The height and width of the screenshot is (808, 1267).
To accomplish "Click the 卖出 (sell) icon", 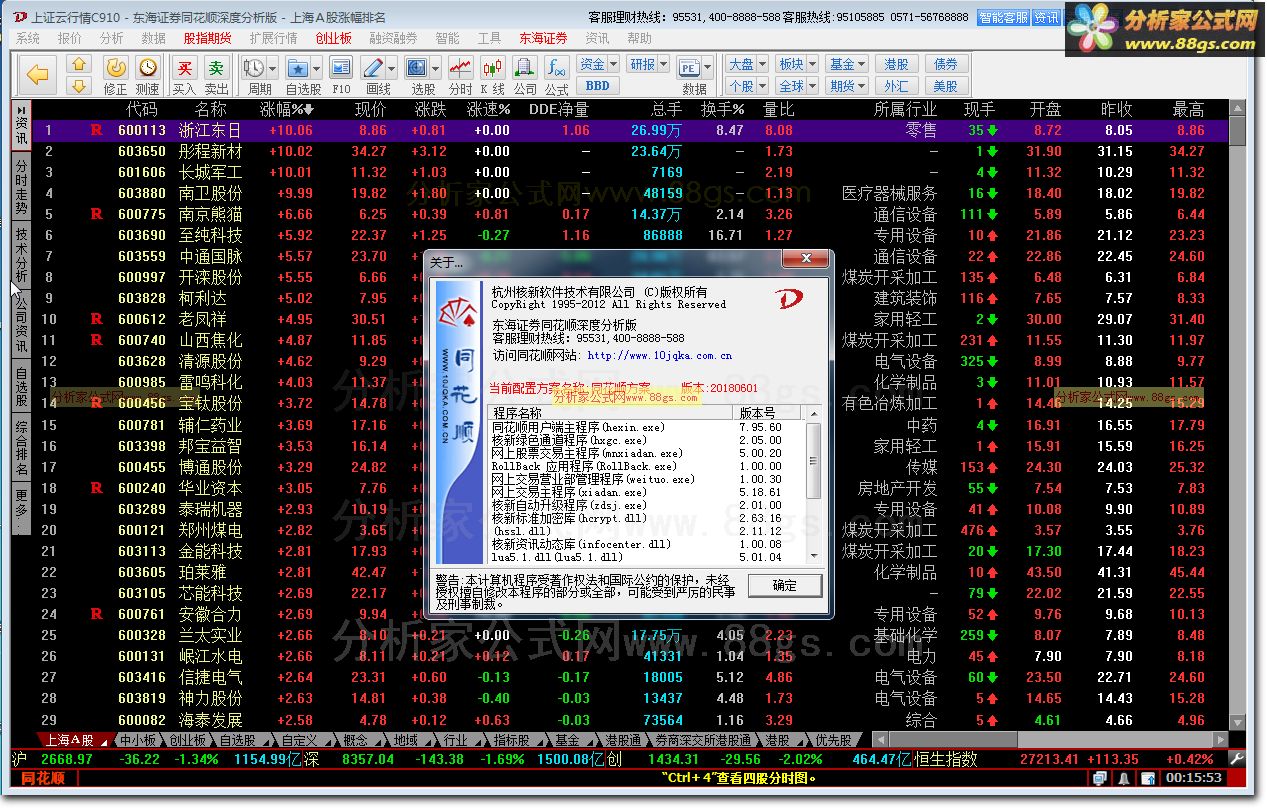I will pyautogui.click(x=216, y=68).
